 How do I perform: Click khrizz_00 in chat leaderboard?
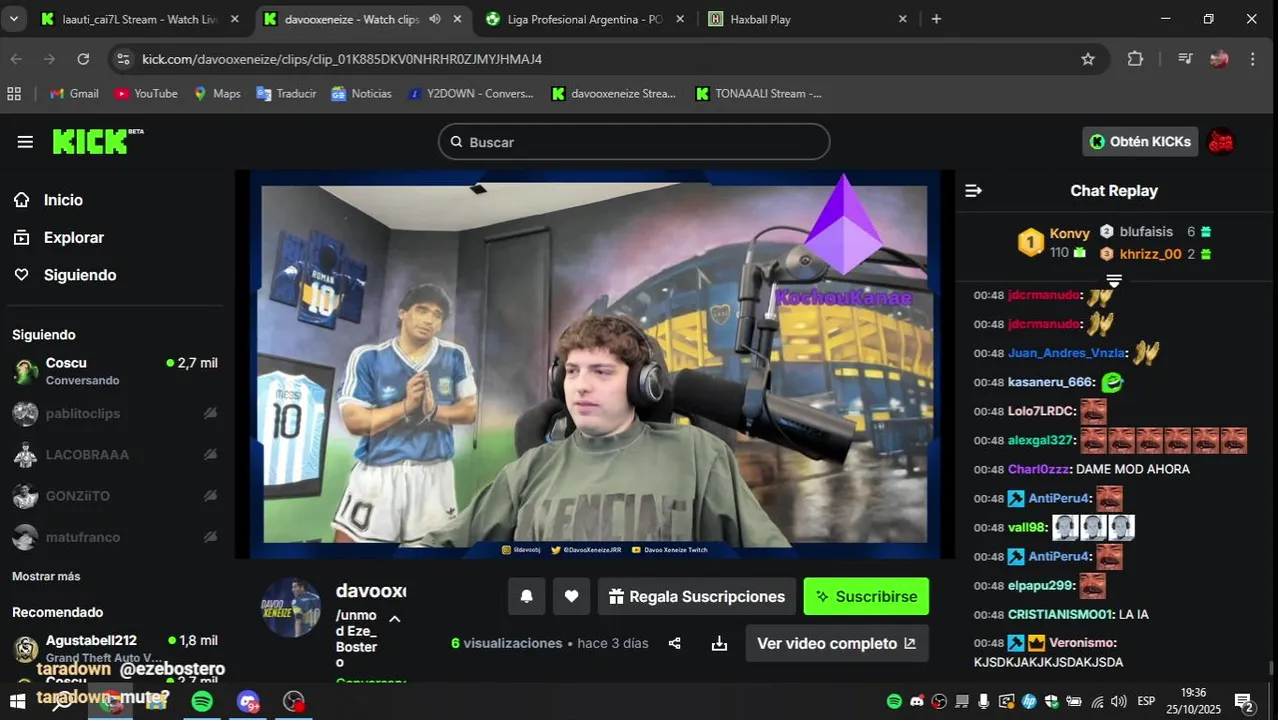[1150, 254]
